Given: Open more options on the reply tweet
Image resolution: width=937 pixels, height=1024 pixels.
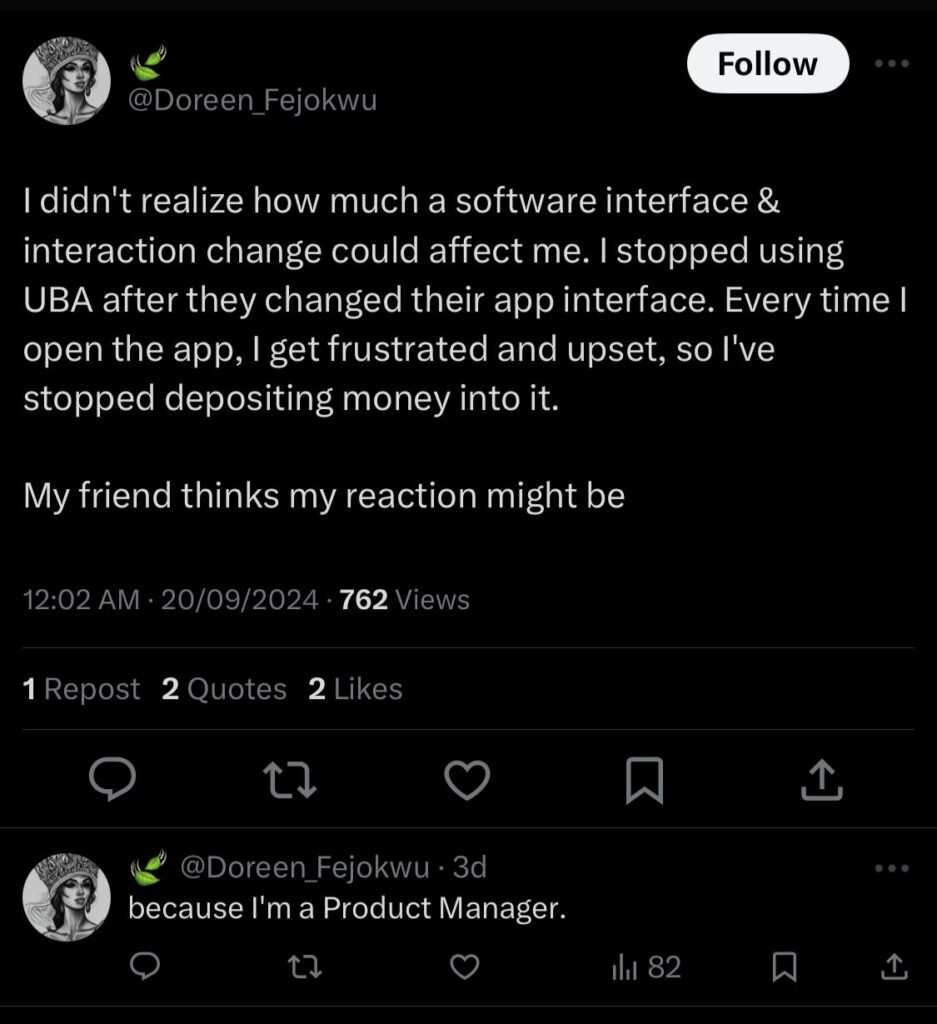Looking at the screenshot, I should [x=891, y=868].
